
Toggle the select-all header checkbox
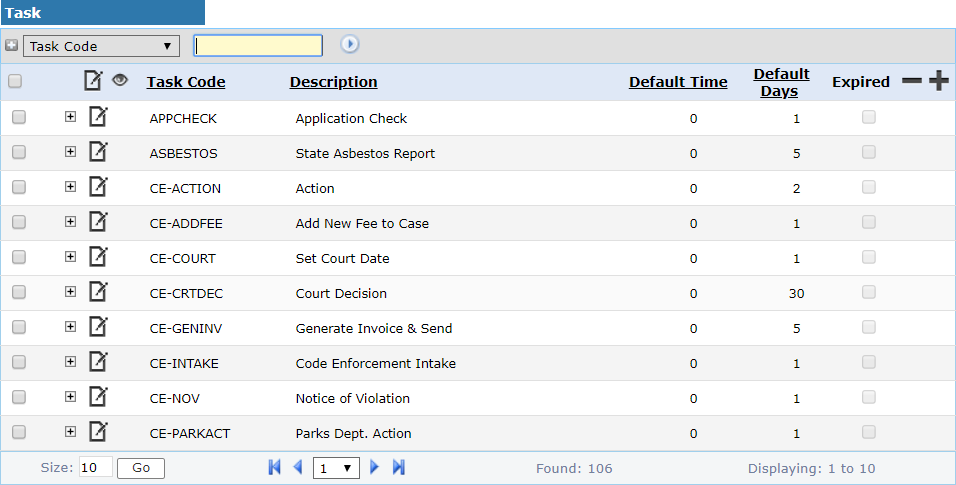click(x=15, y=81)
